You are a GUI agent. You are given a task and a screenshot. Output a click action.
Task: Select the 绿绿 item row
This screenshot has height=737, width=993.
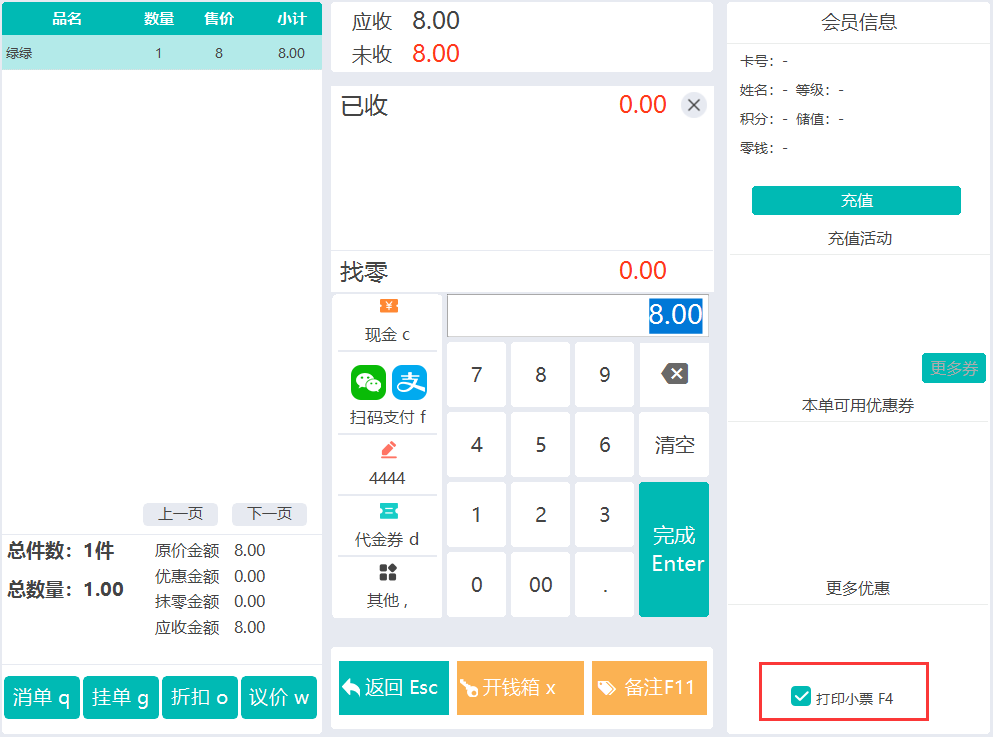pos(161,53)
